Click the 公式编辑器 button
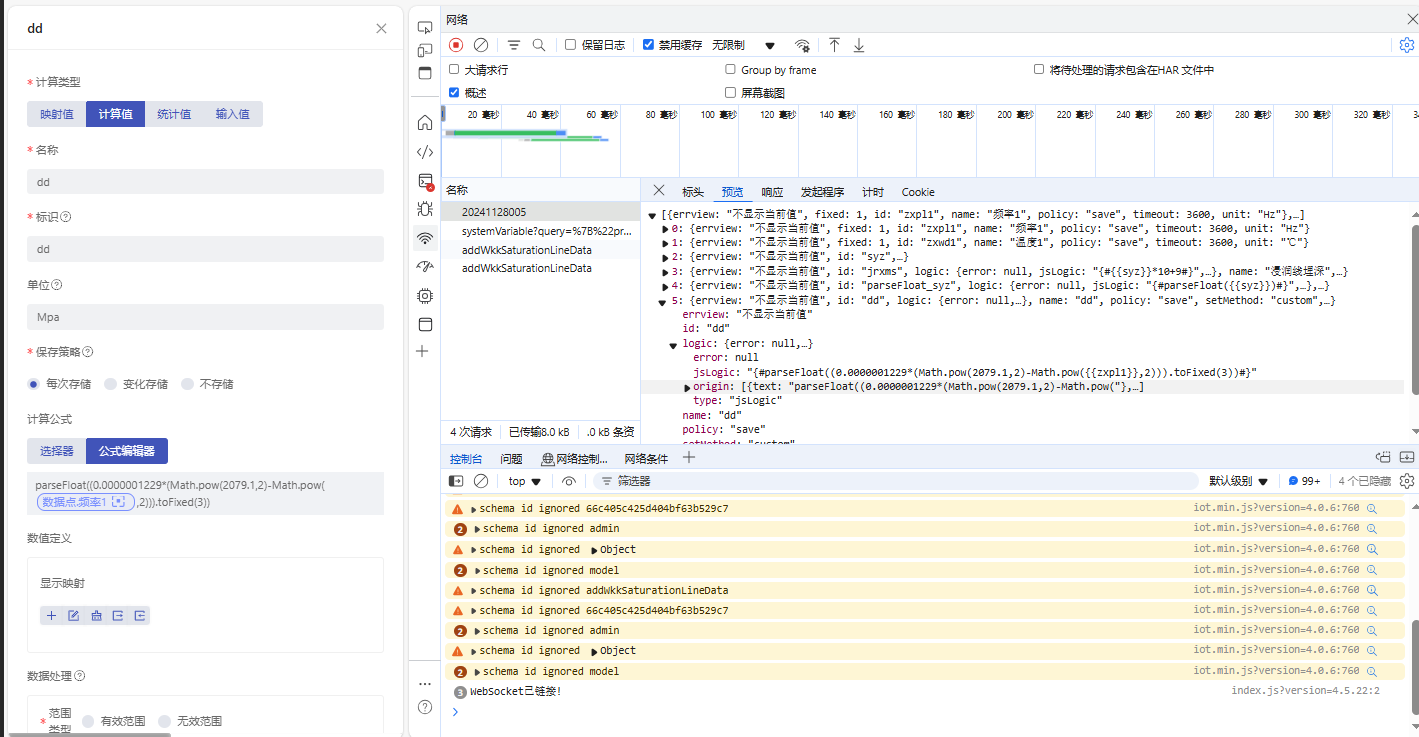1419x737 pixels. [127, 451]
